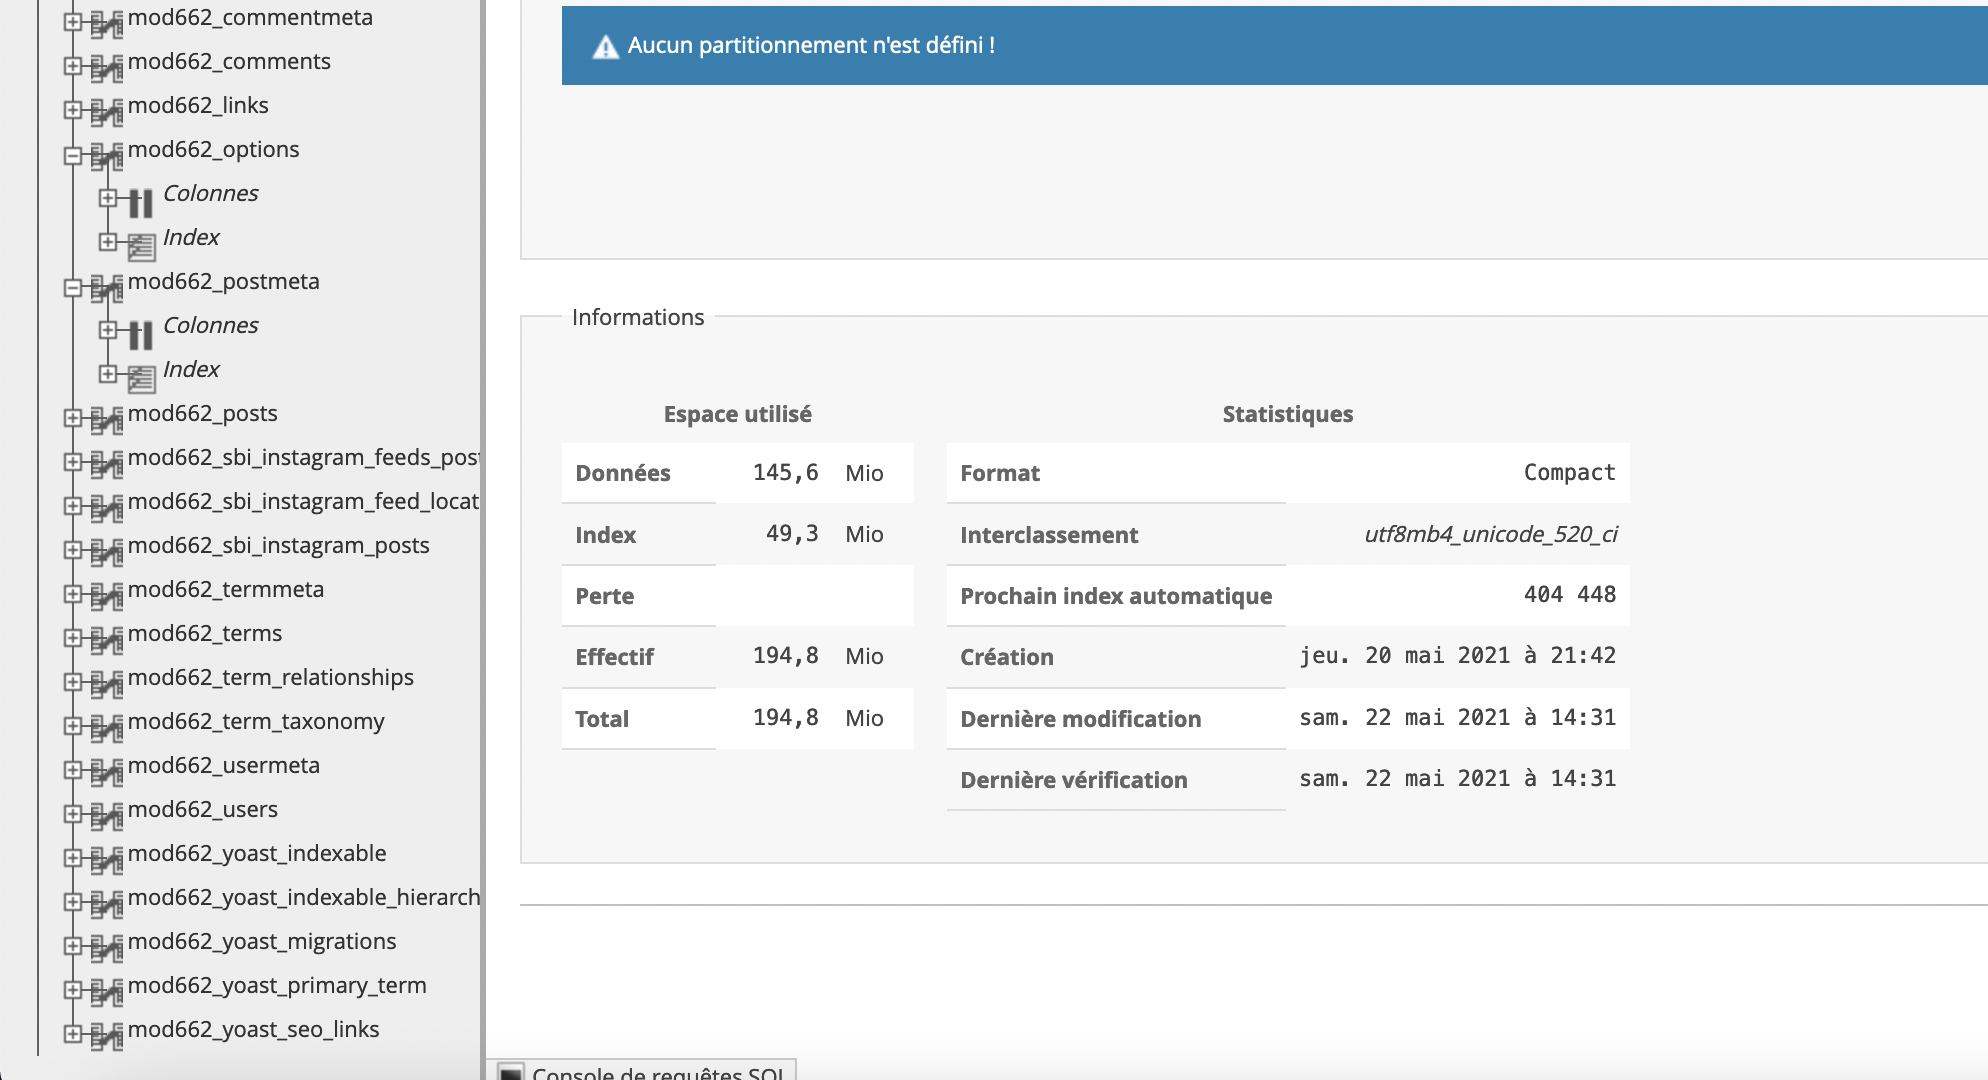Expand Index under mod662_postmeta

pyautogui.click(x=108, y=373)
